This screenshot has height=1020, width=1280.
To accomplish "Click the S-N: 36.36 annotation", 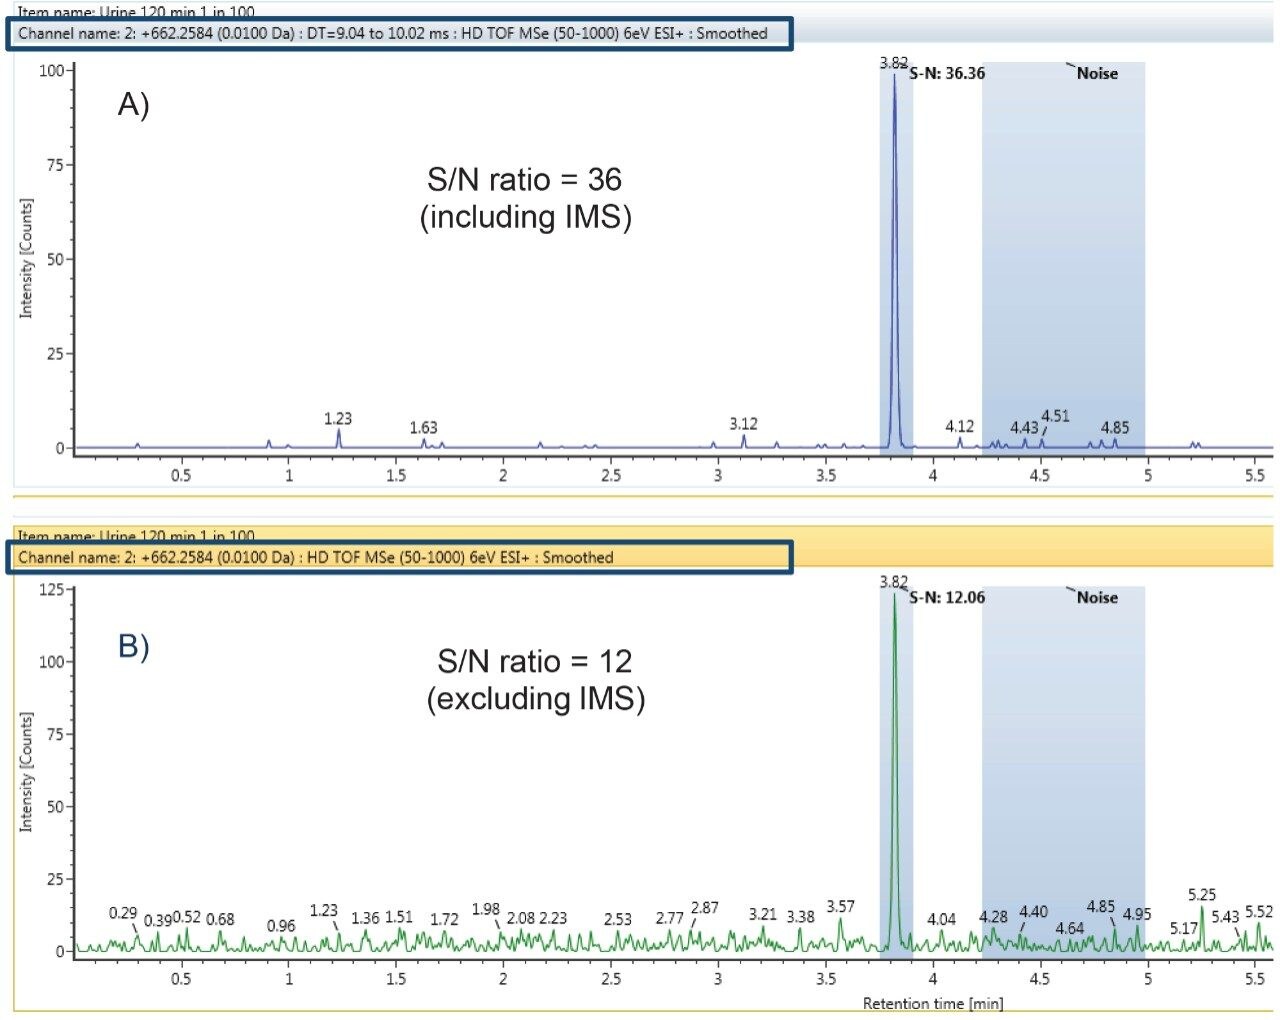I will 944,73.
